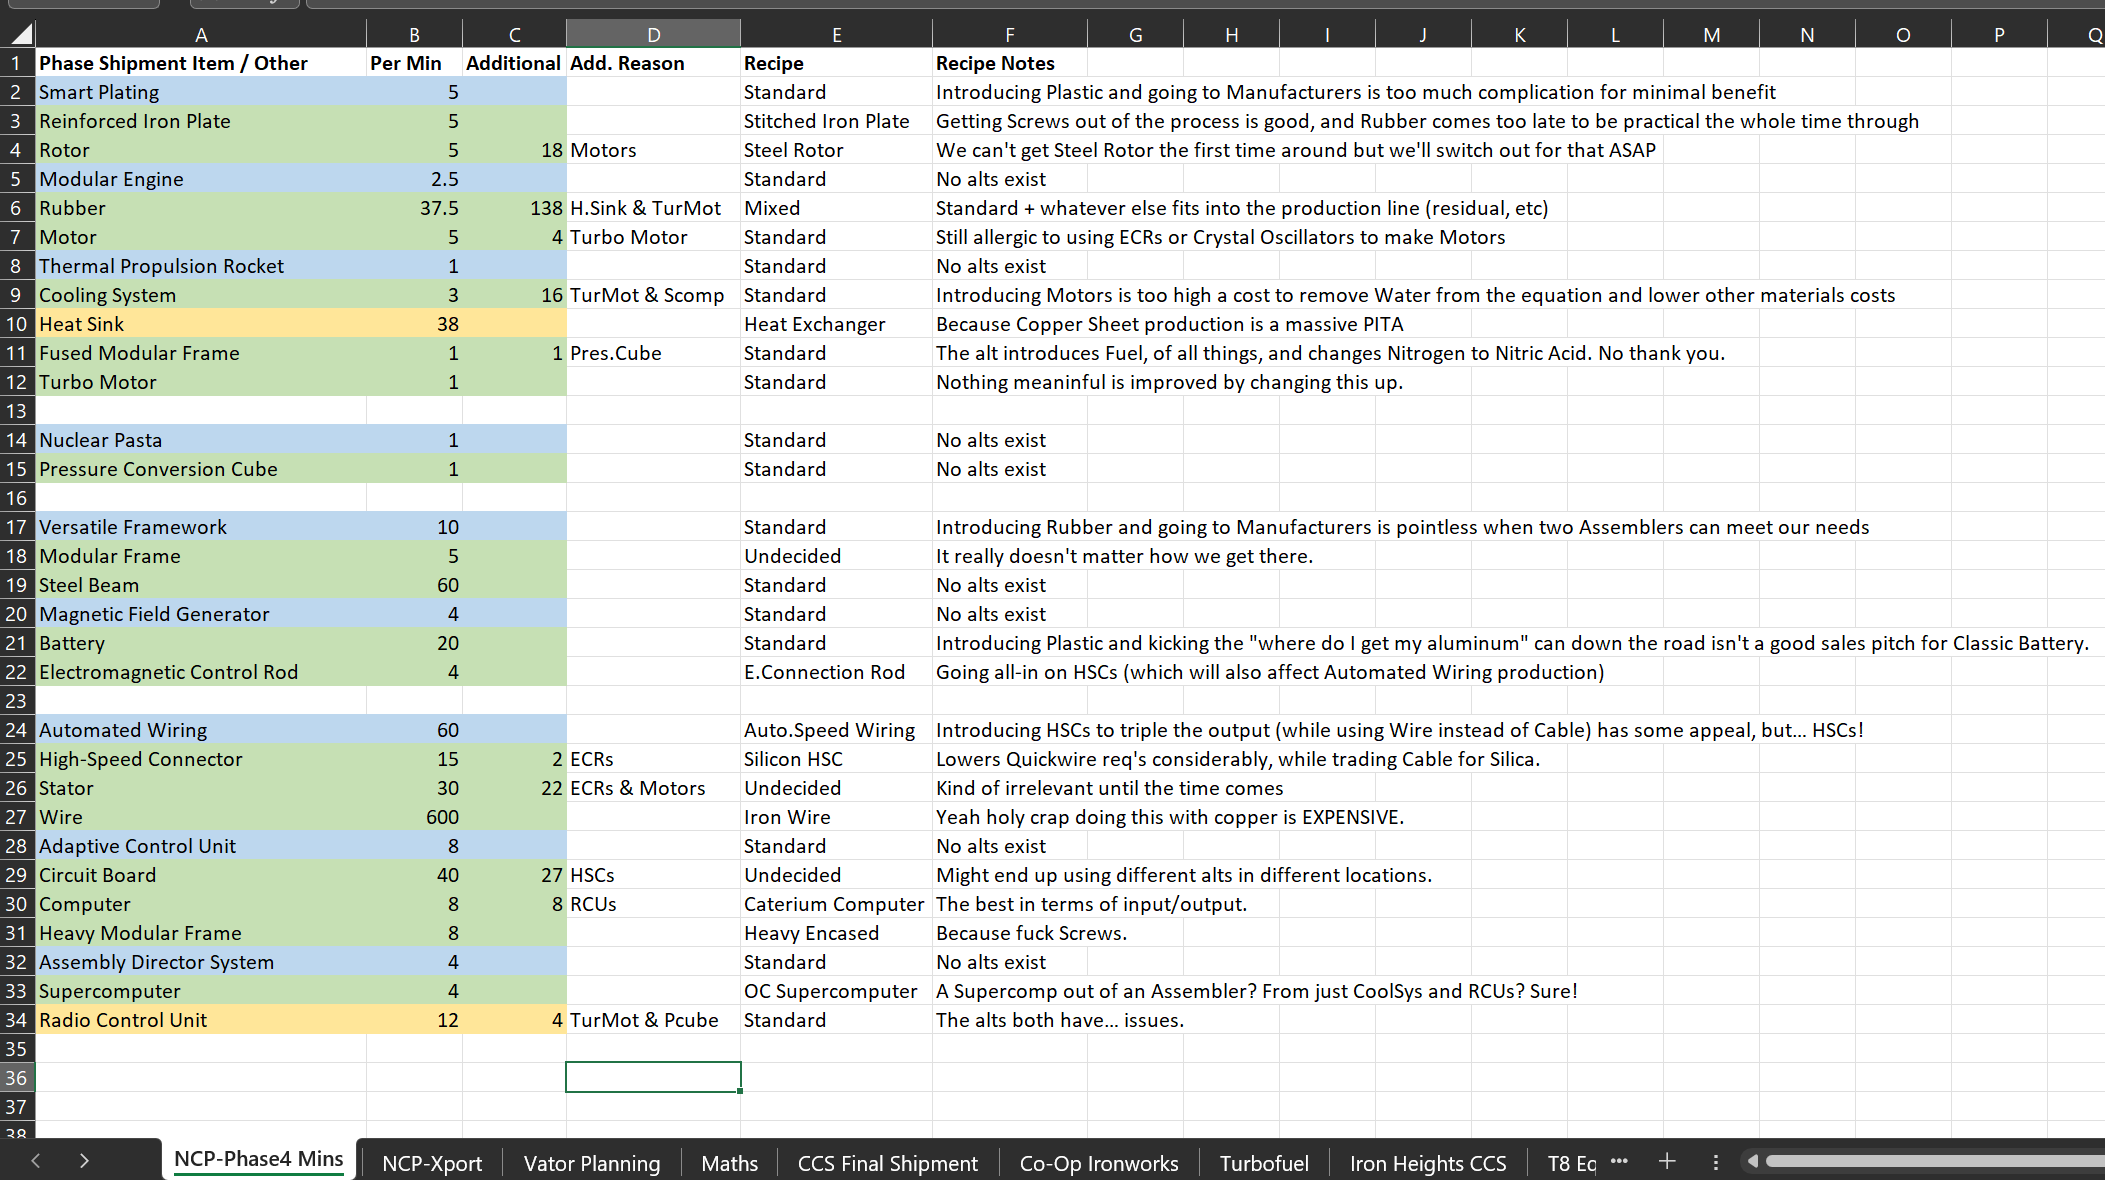
Task: Click the horizontal scrollbar left arrow
Action: point(1752,1161)
